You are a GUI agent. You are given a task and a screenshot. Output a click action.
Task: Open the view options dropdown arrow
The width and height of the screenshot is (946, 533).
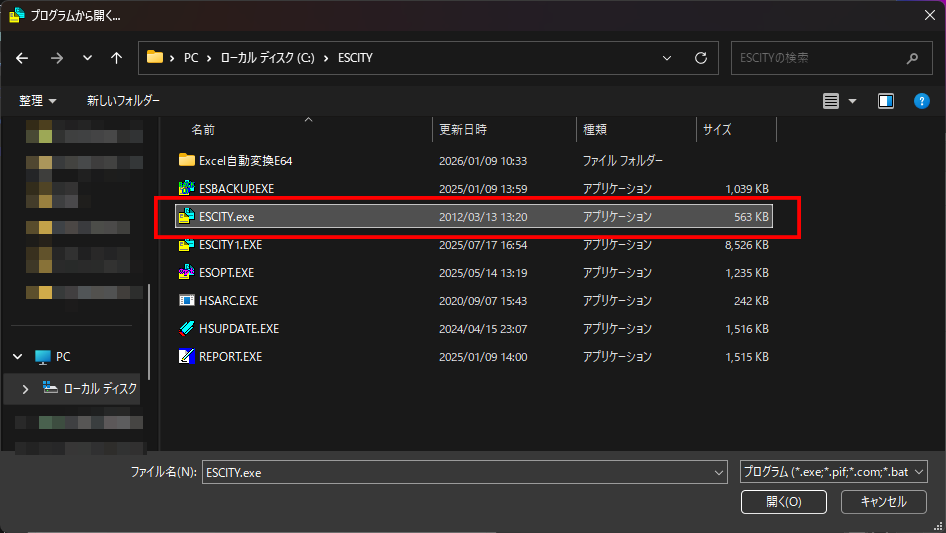point(852,101)
